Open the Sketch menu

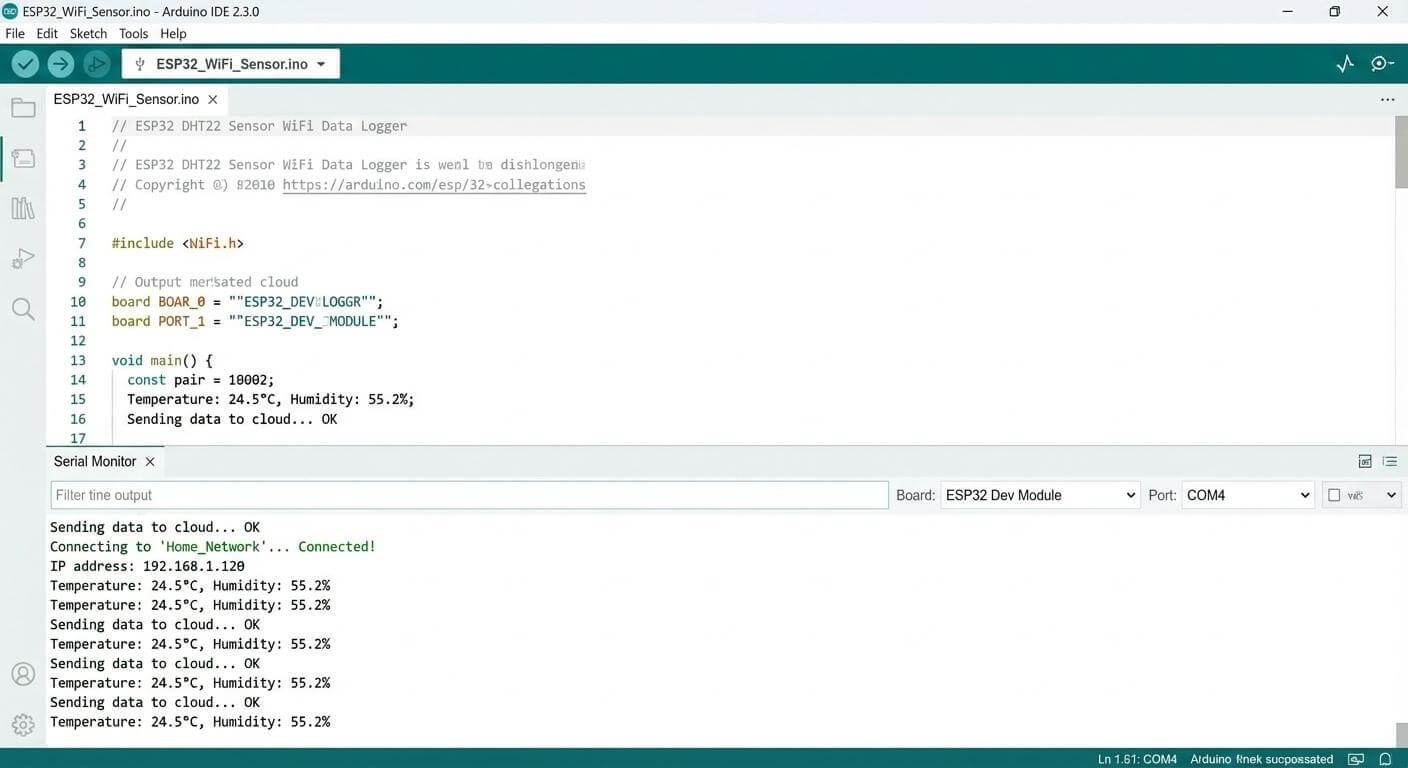pyautogui.click(x=88, y=33)
